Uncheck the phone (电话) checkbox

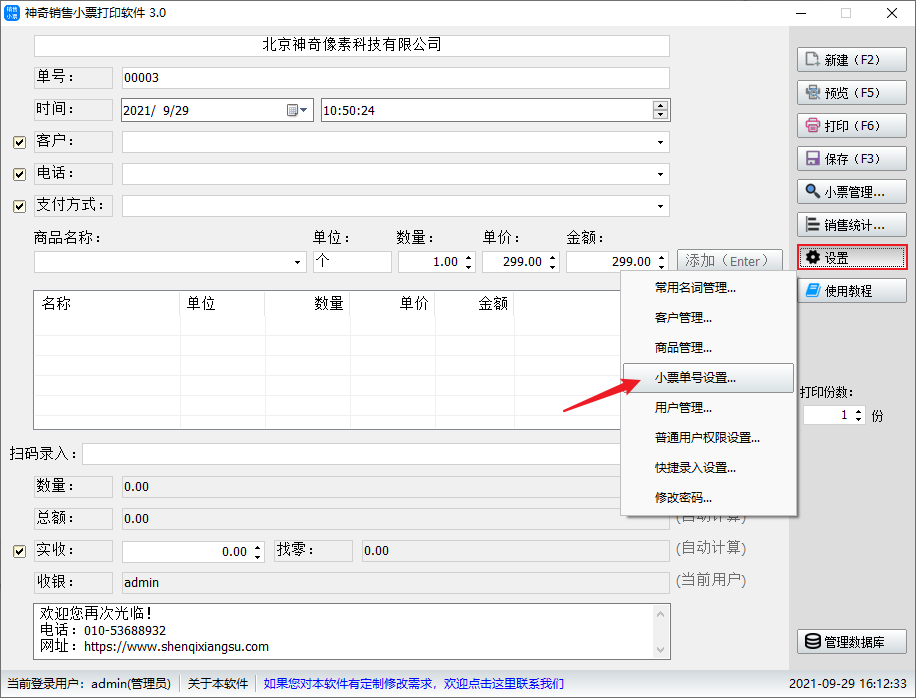point(19,175)
